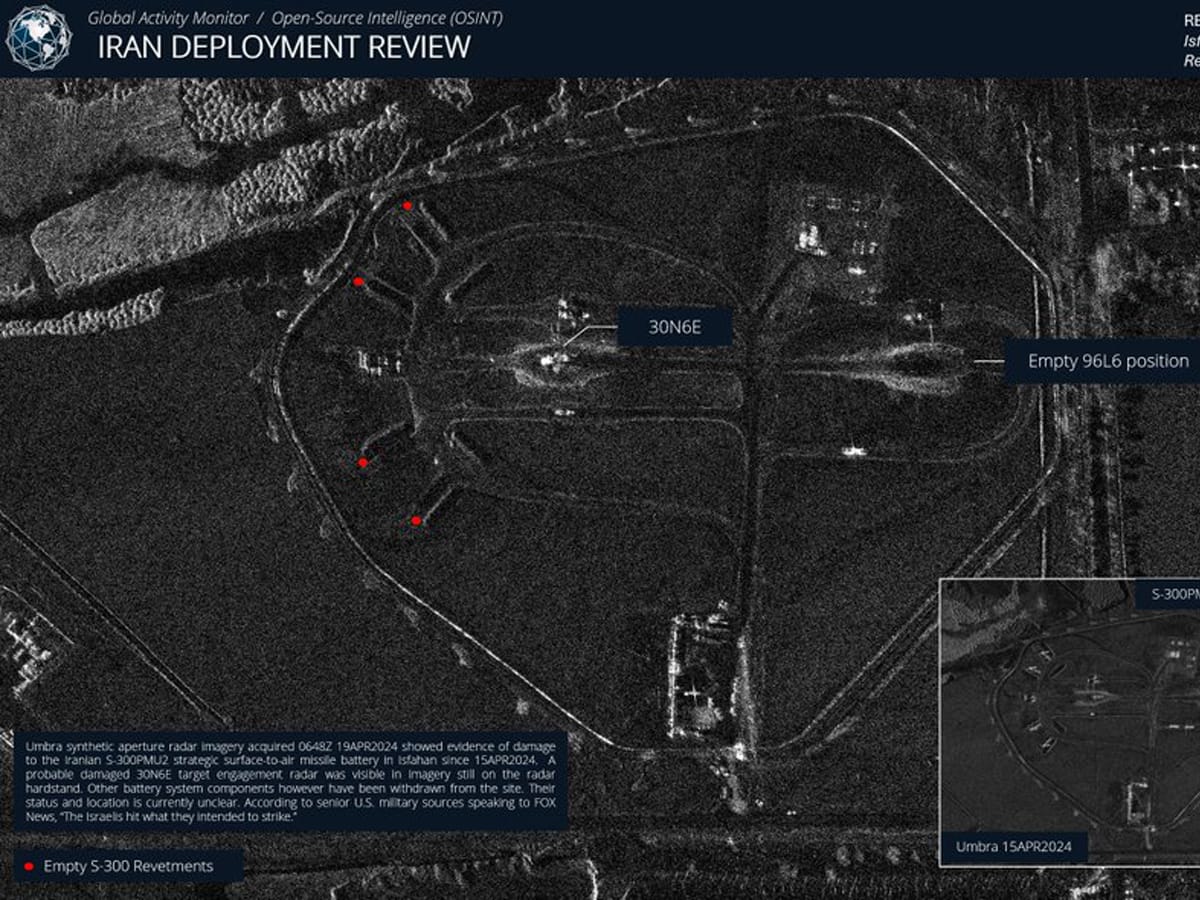Click the red dot in the legend

(29, 867)
